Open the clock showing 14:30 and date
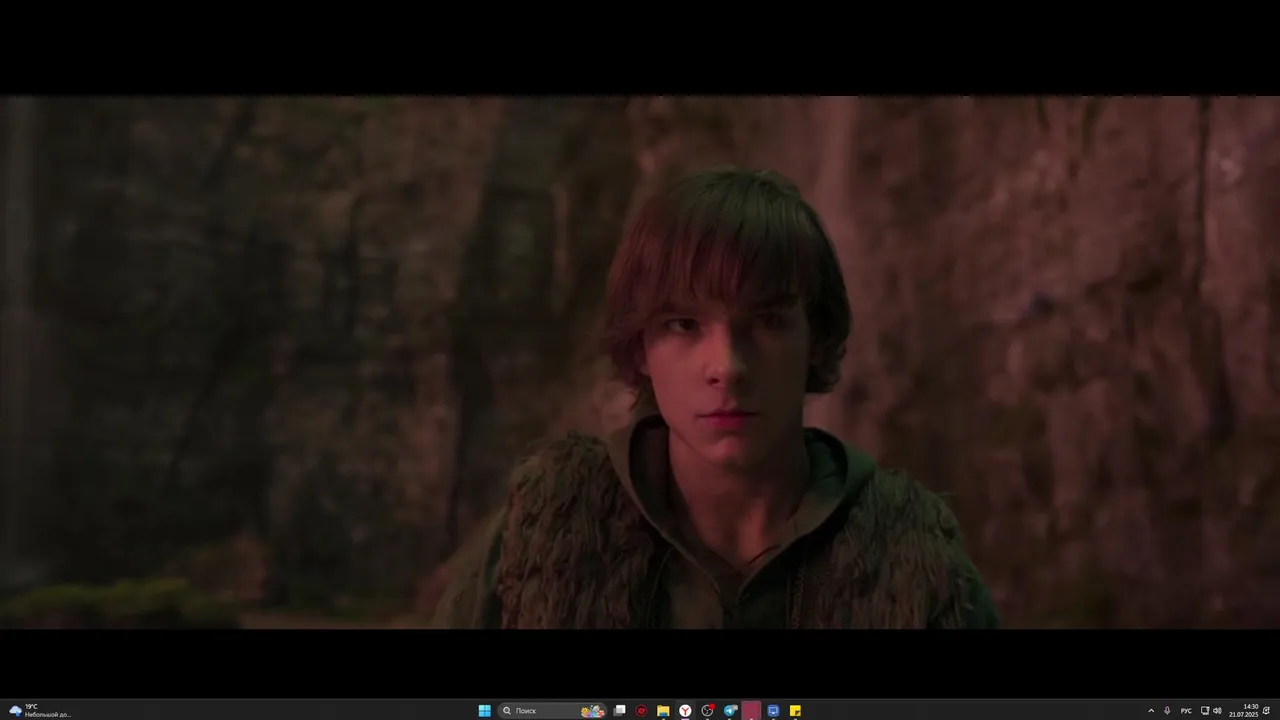This screenshot has width=1280, height=720. click(x=1243, y=711)
